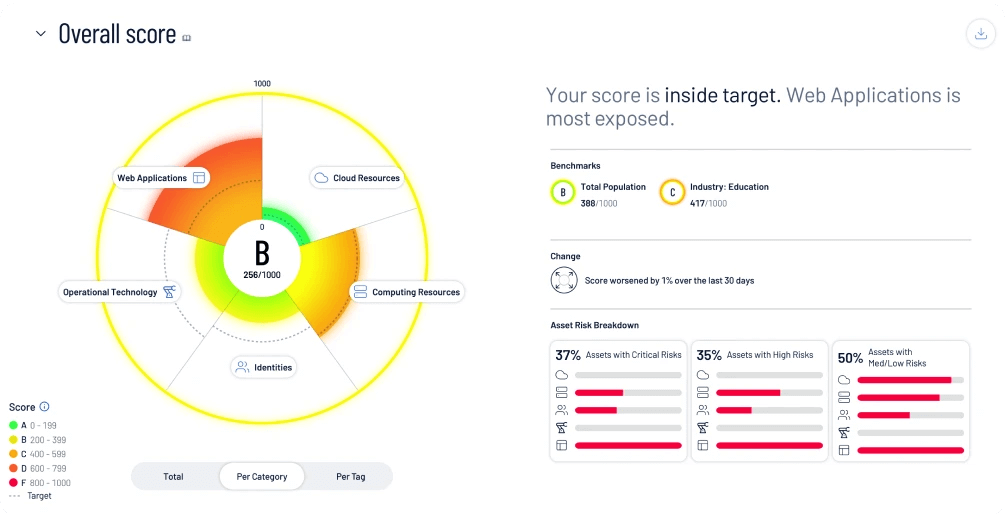Screen dimensions: 1005x514
Task: Click the robot arm icon in Operational Technology
Action: coord(169,292)
